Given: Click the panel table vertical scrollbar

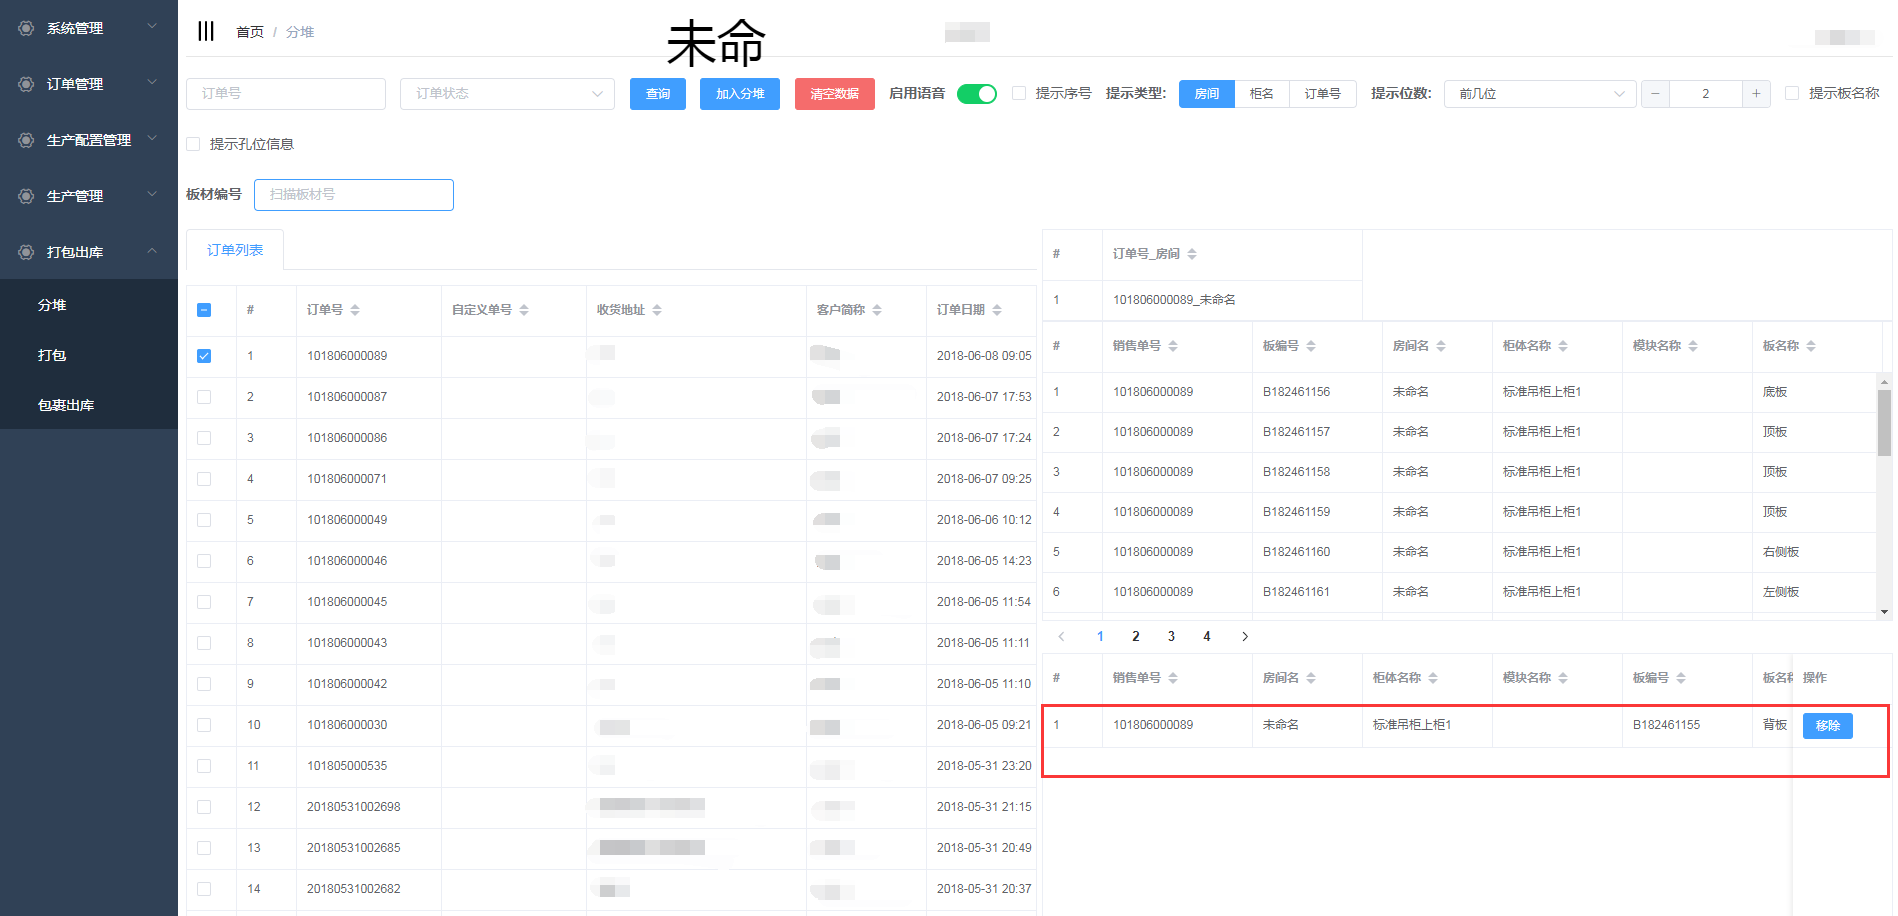Looking at the screenshot, I should pyautogui.click(x=1884, y=422).
